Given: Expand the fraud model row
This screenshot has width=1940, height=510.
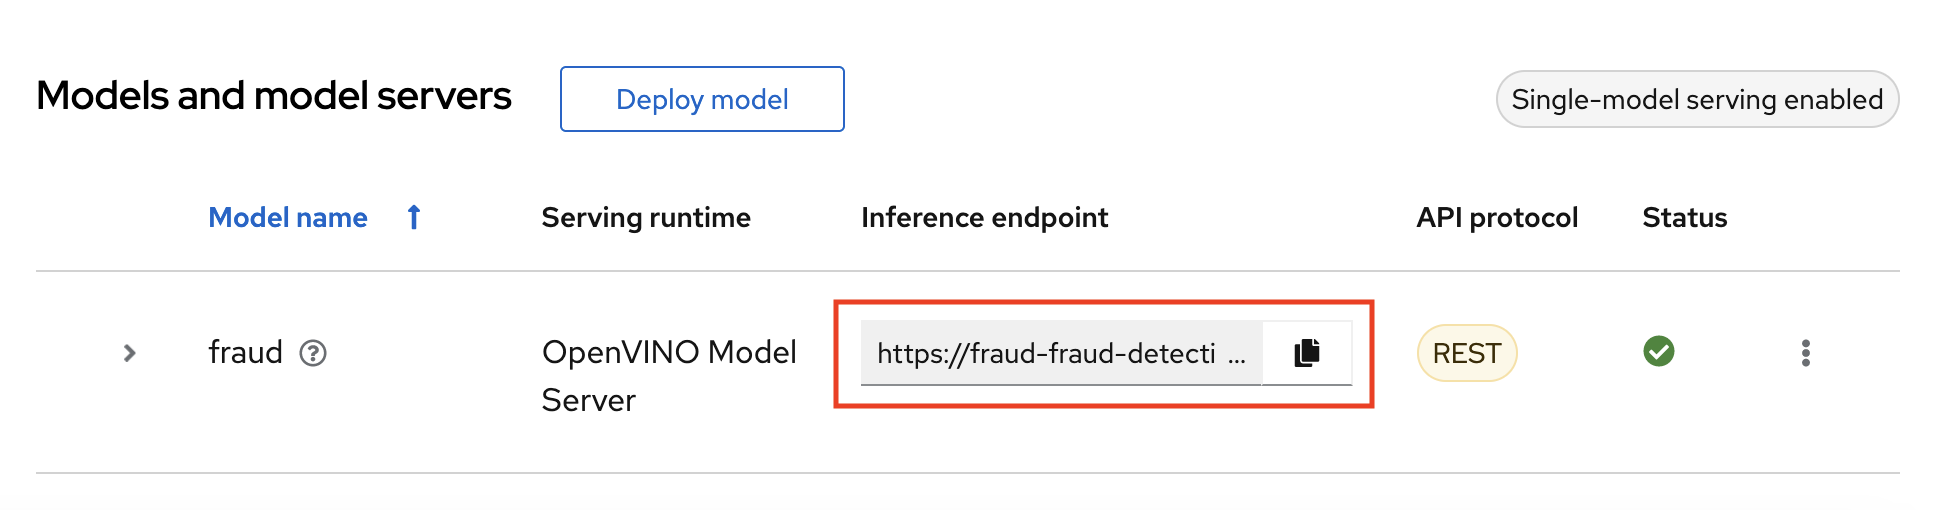Looking at the screenshot, I should [129, 353].
